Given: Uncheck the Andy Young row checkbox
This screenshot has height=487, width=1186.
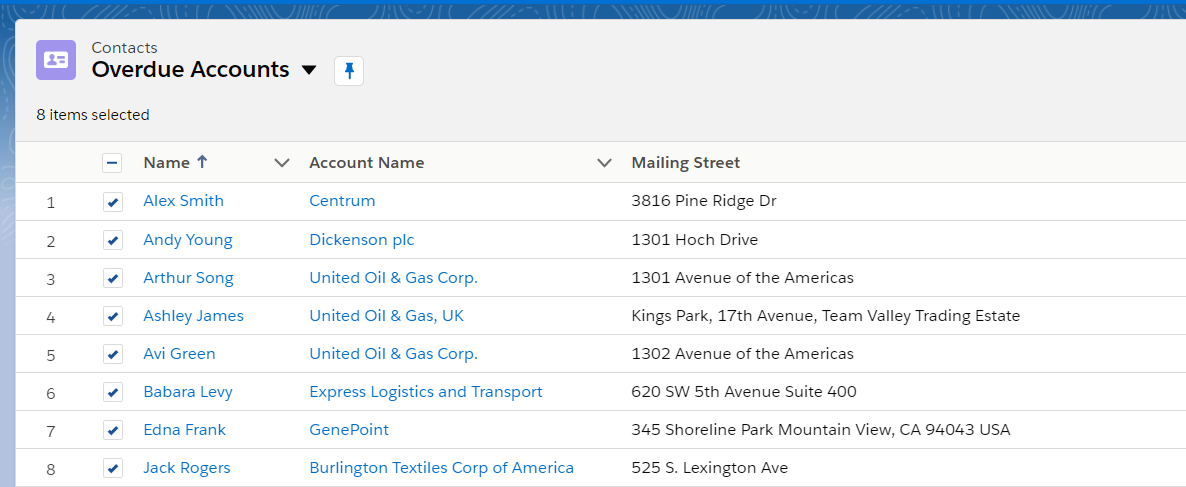Looking at the screenshot, I should coord(112,240).
